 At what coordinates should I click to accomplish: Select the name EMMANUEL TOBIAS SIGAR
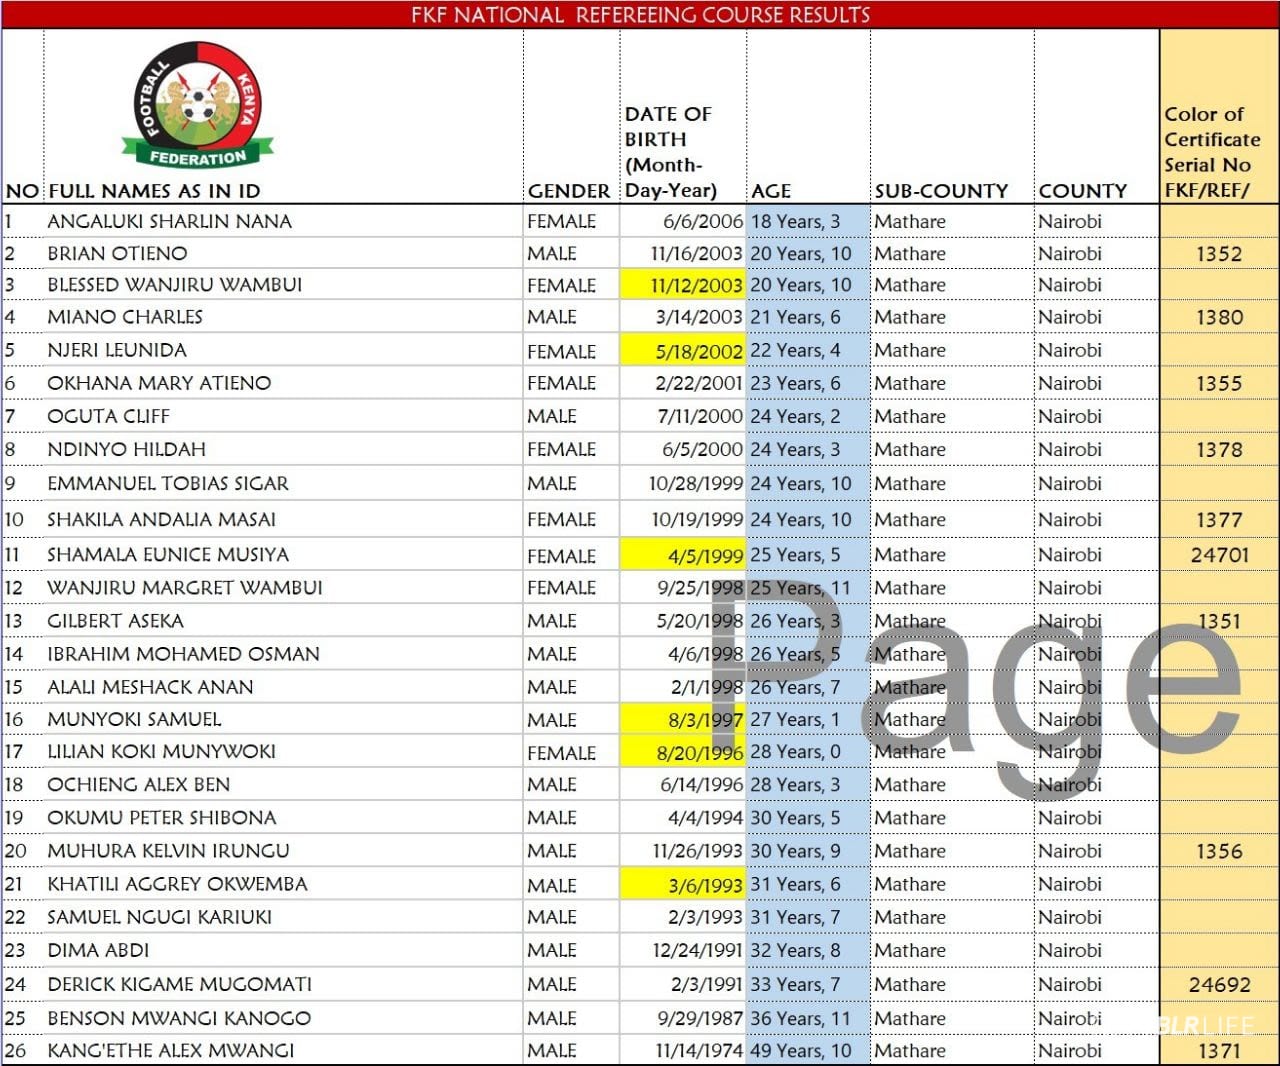[168, 483]
